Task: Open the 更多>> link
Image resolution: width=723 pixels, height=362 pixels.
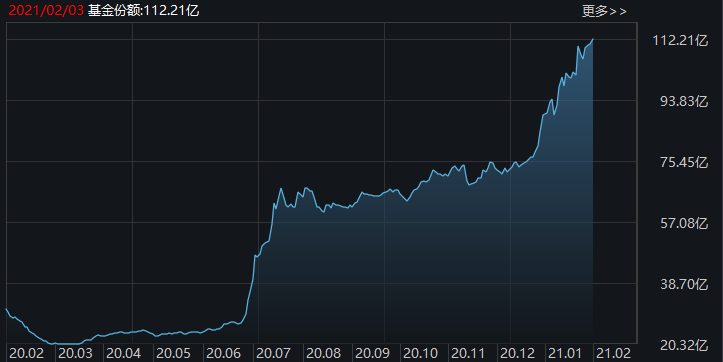Action: coord(604,11)
